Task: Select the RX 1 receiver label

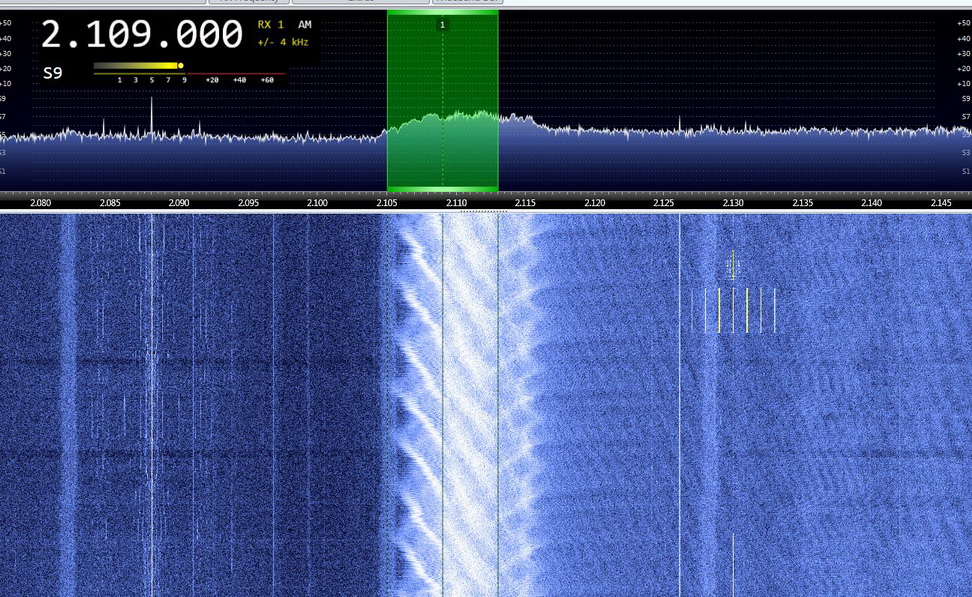Action: pos(270,25)
